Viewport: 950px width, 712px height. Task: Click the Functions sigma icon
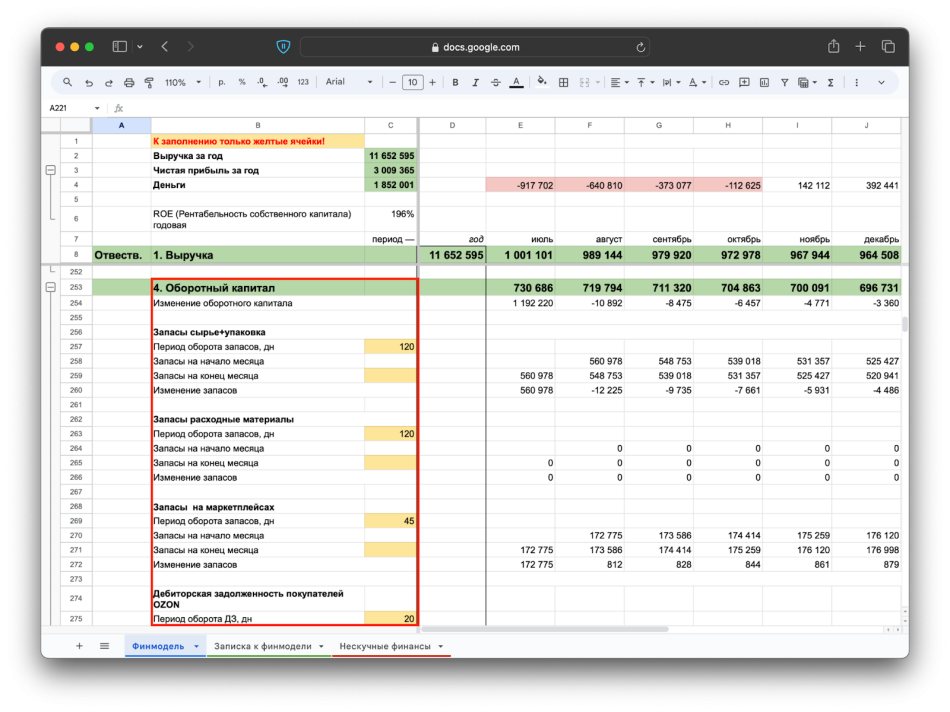click(x=830, y=83)
